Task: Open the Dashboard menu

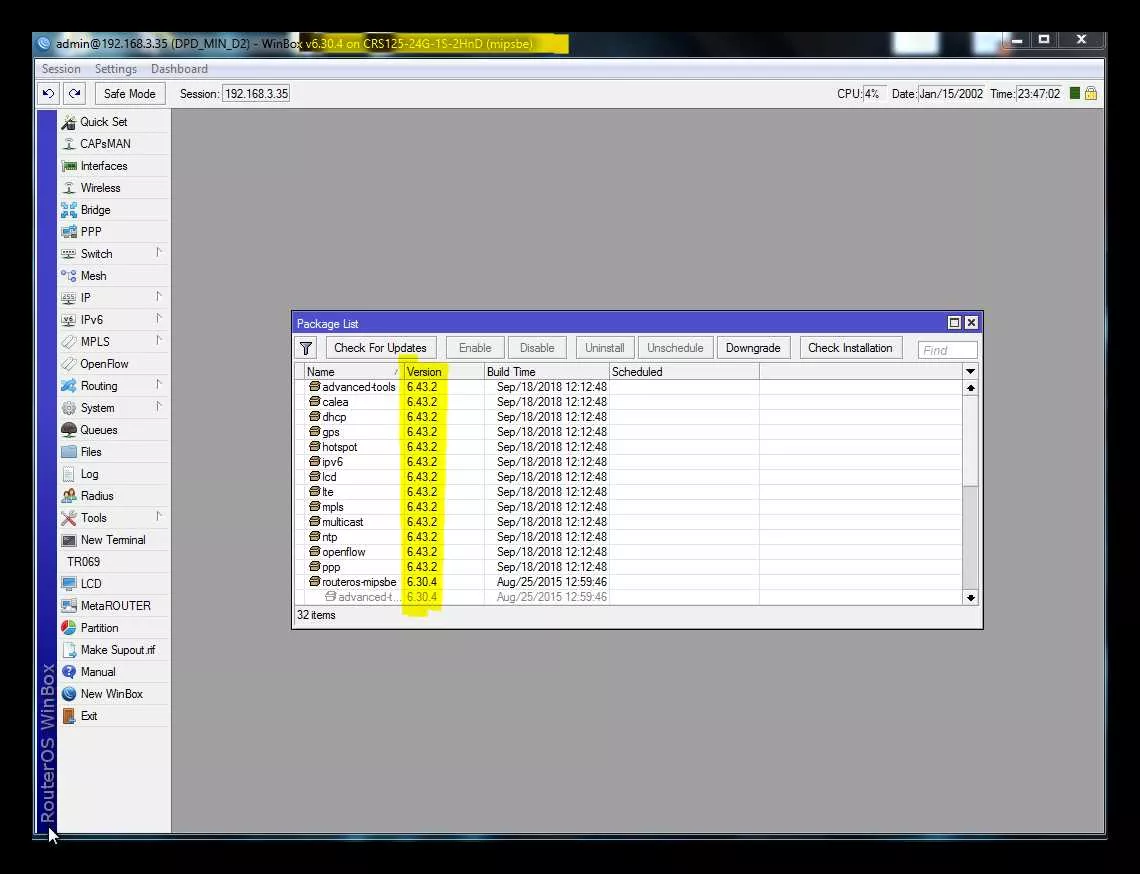Action: point(180,69)
